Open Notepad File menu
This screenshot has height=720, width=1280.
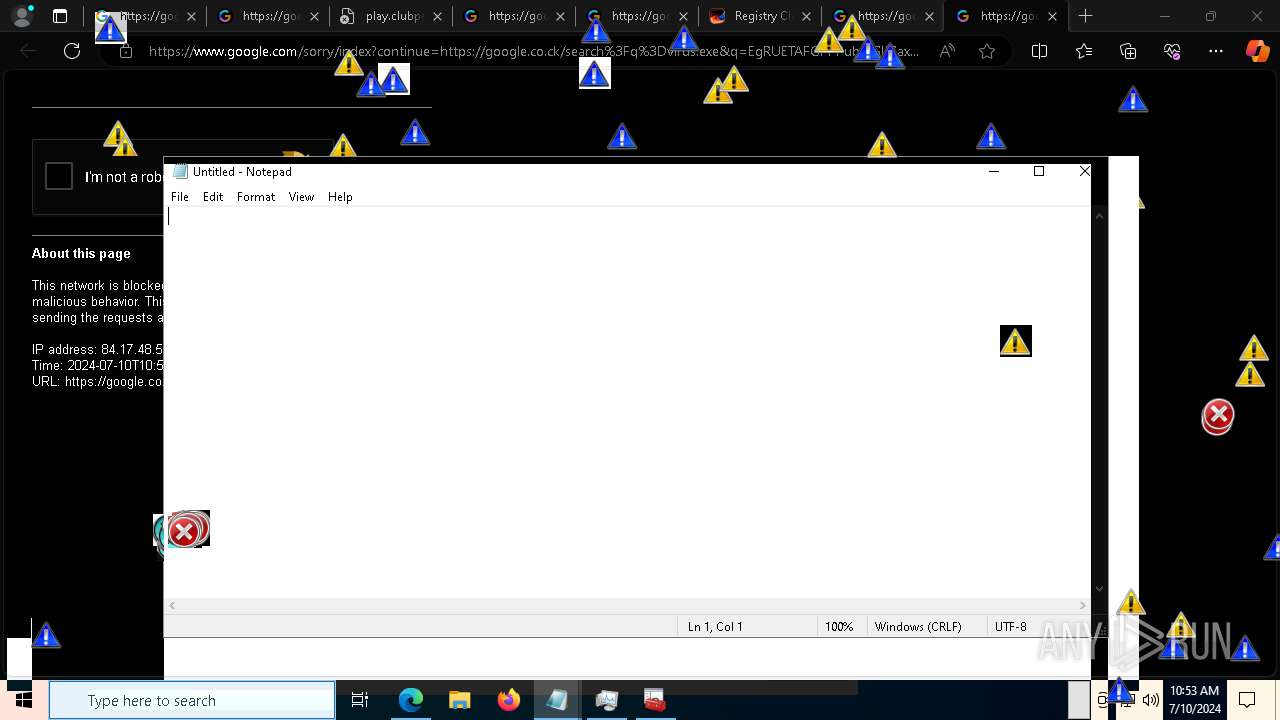click(180, 197)
